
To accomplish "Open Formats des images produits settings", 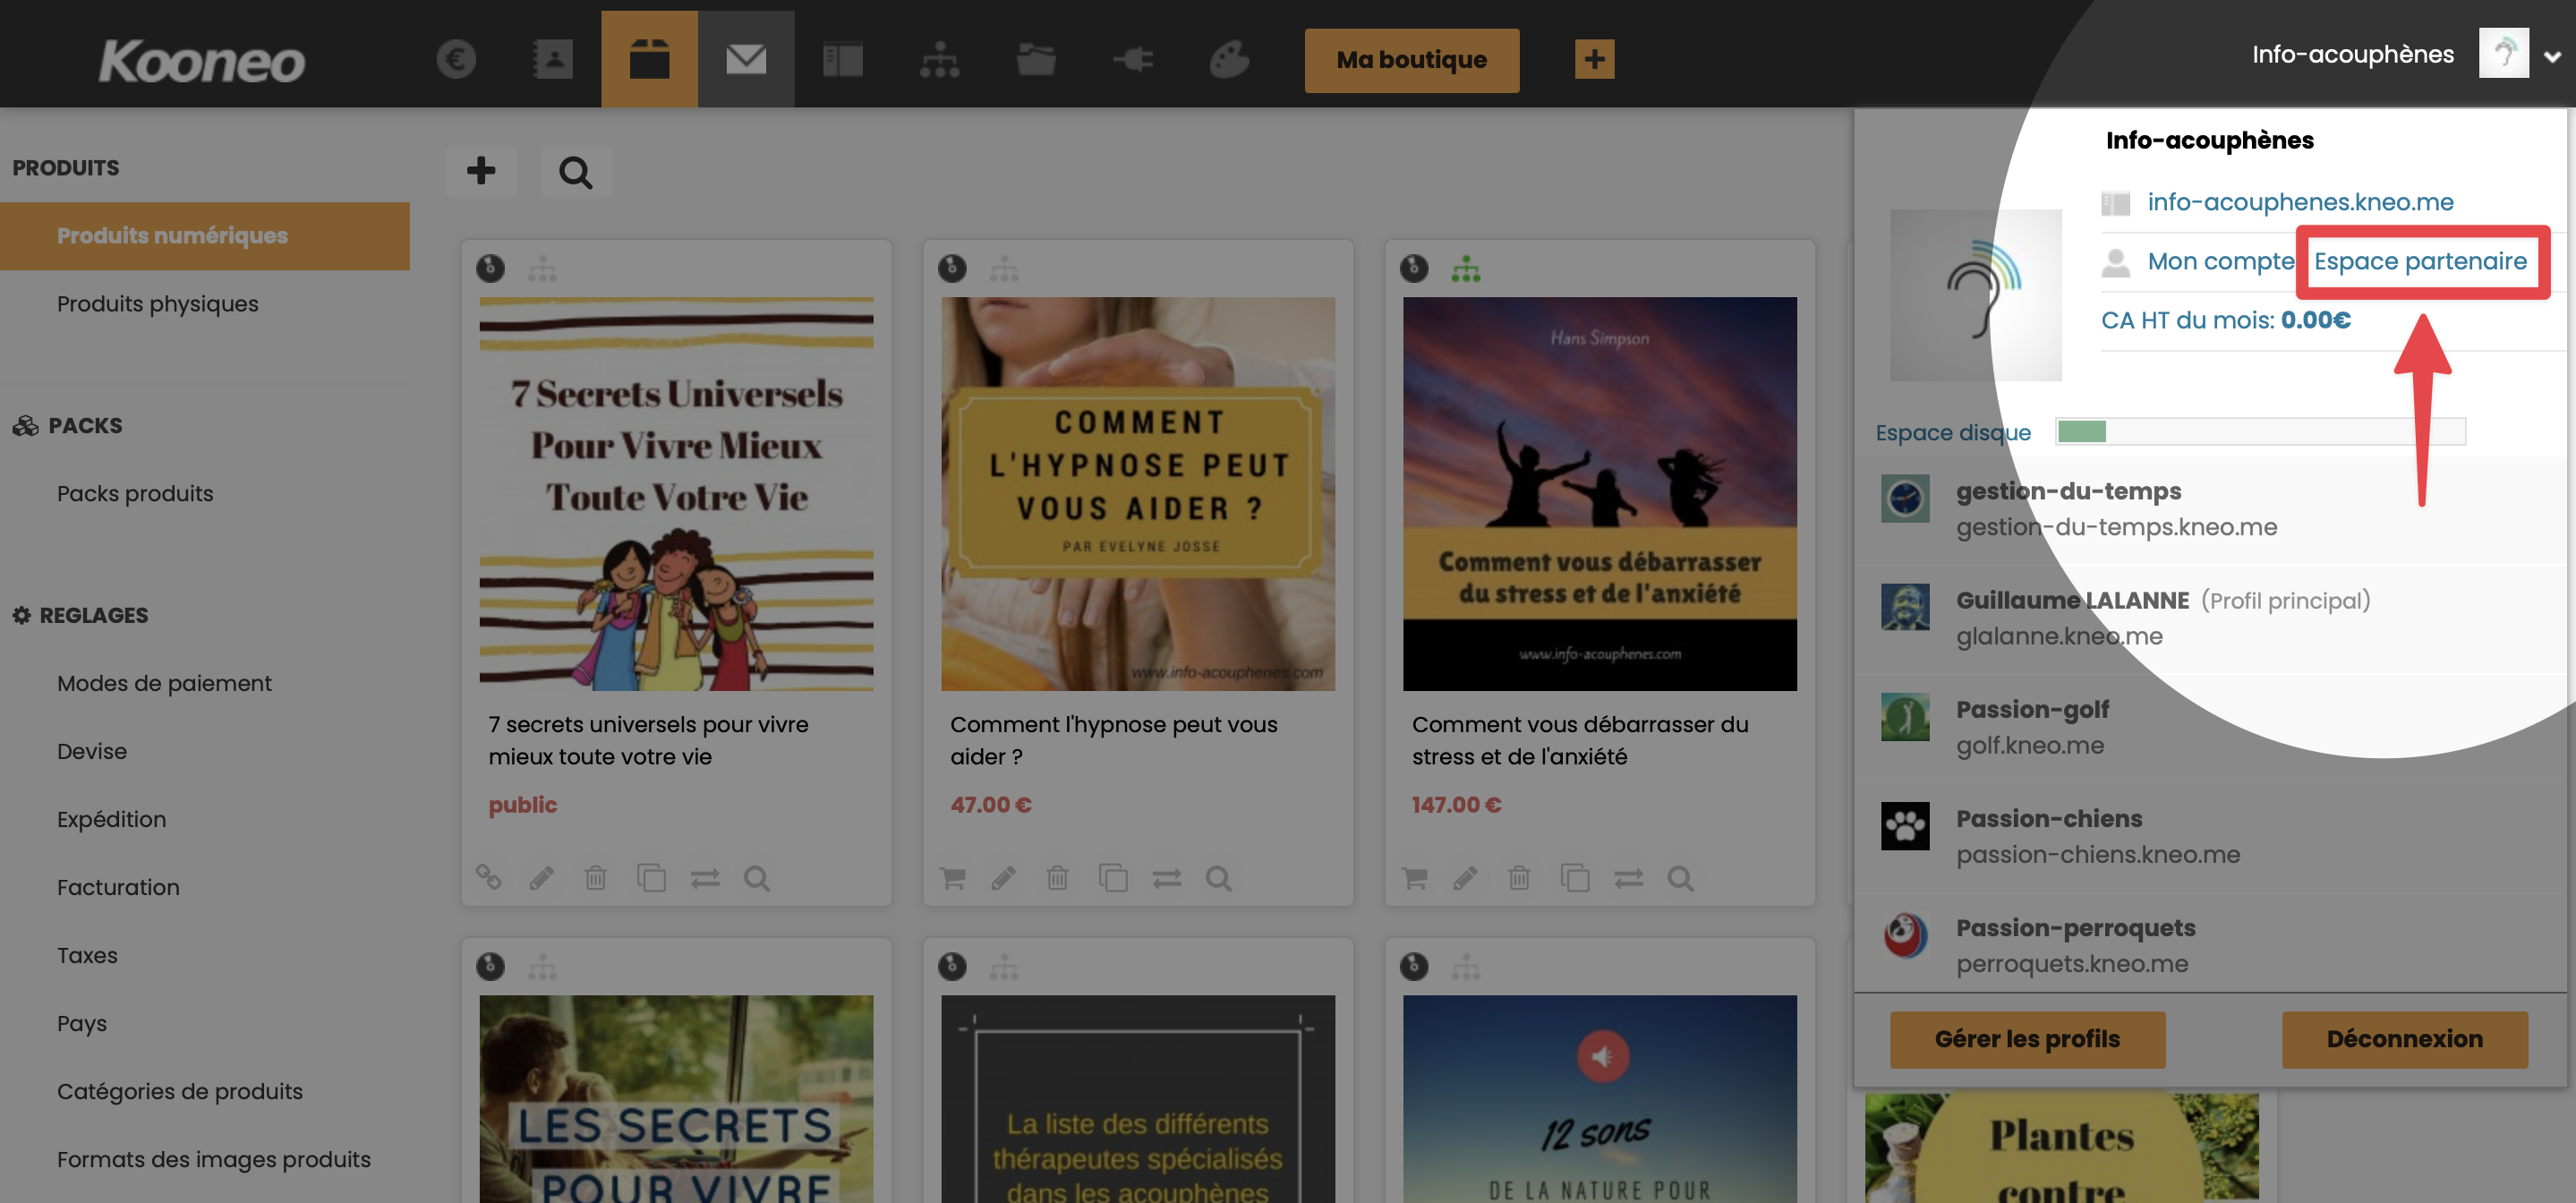I will [x=214, y=1160].
